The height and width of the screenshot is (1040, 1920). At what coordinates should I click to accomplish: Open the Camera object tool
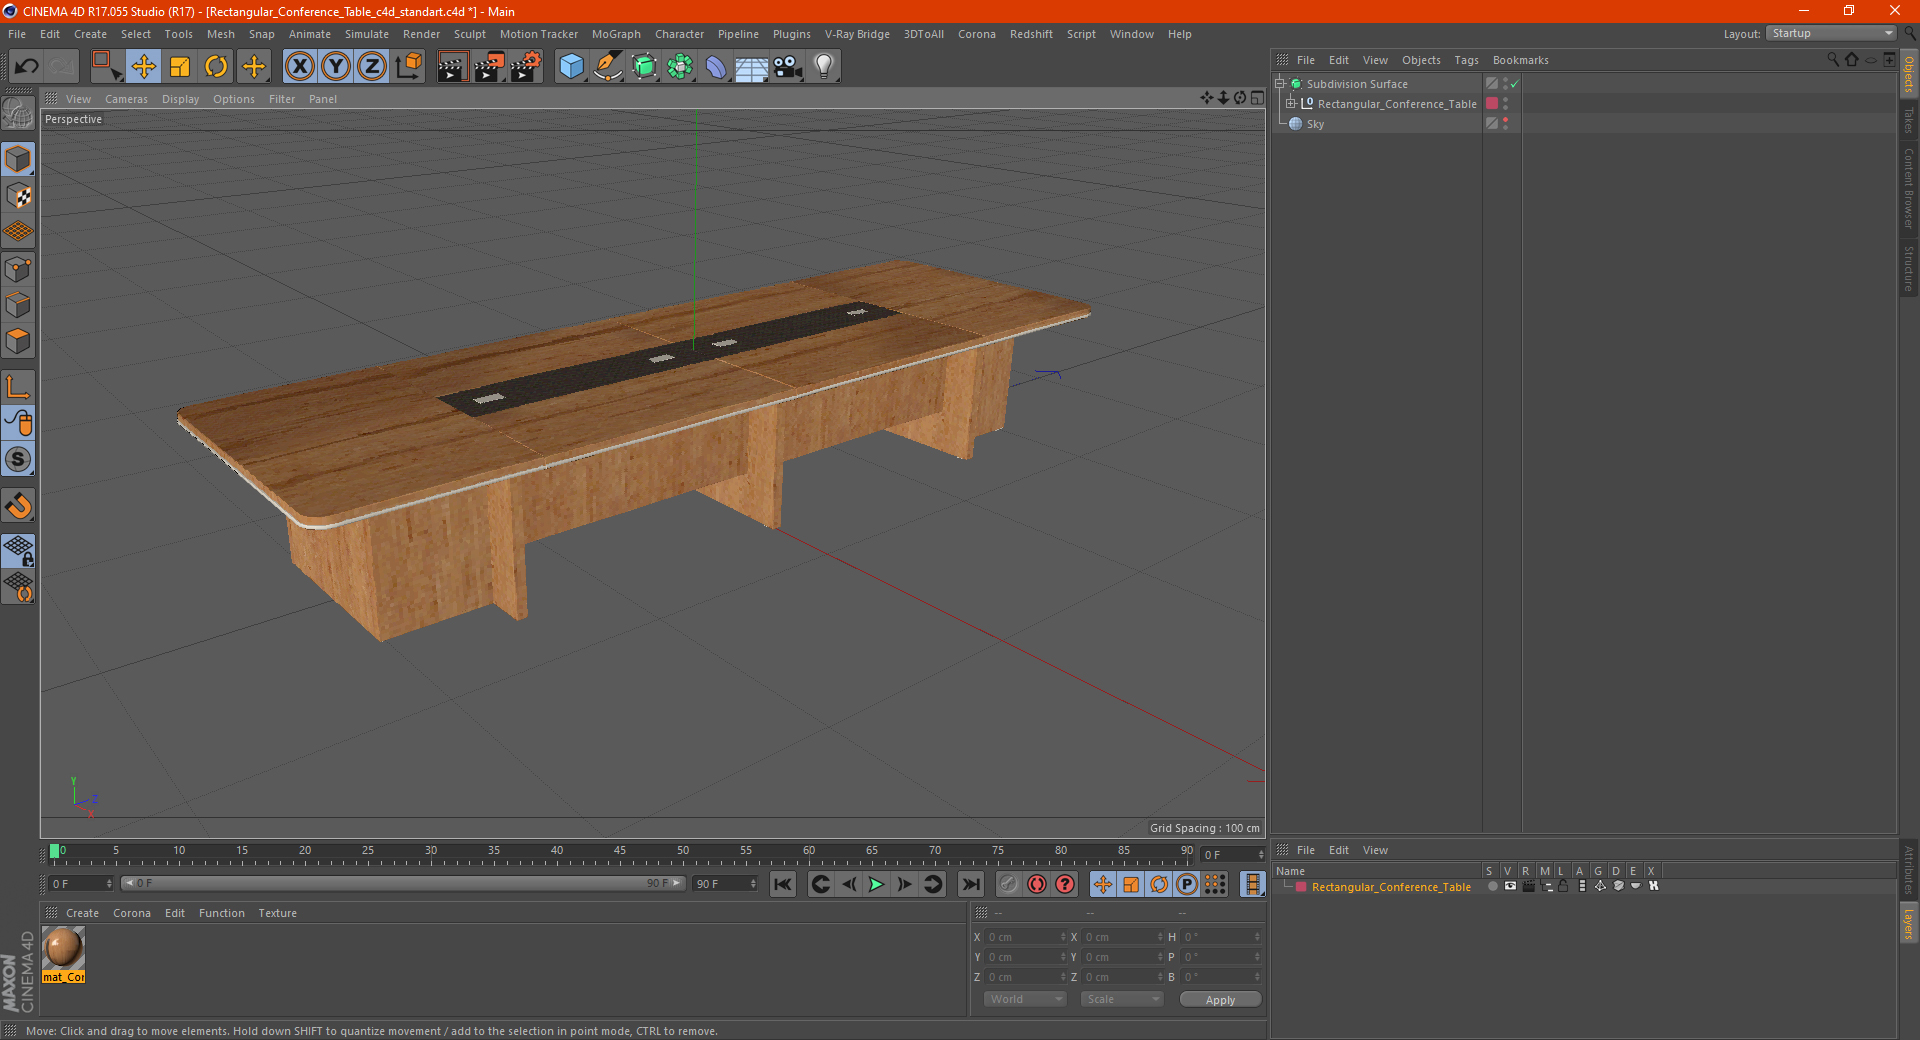click(788, 67)
